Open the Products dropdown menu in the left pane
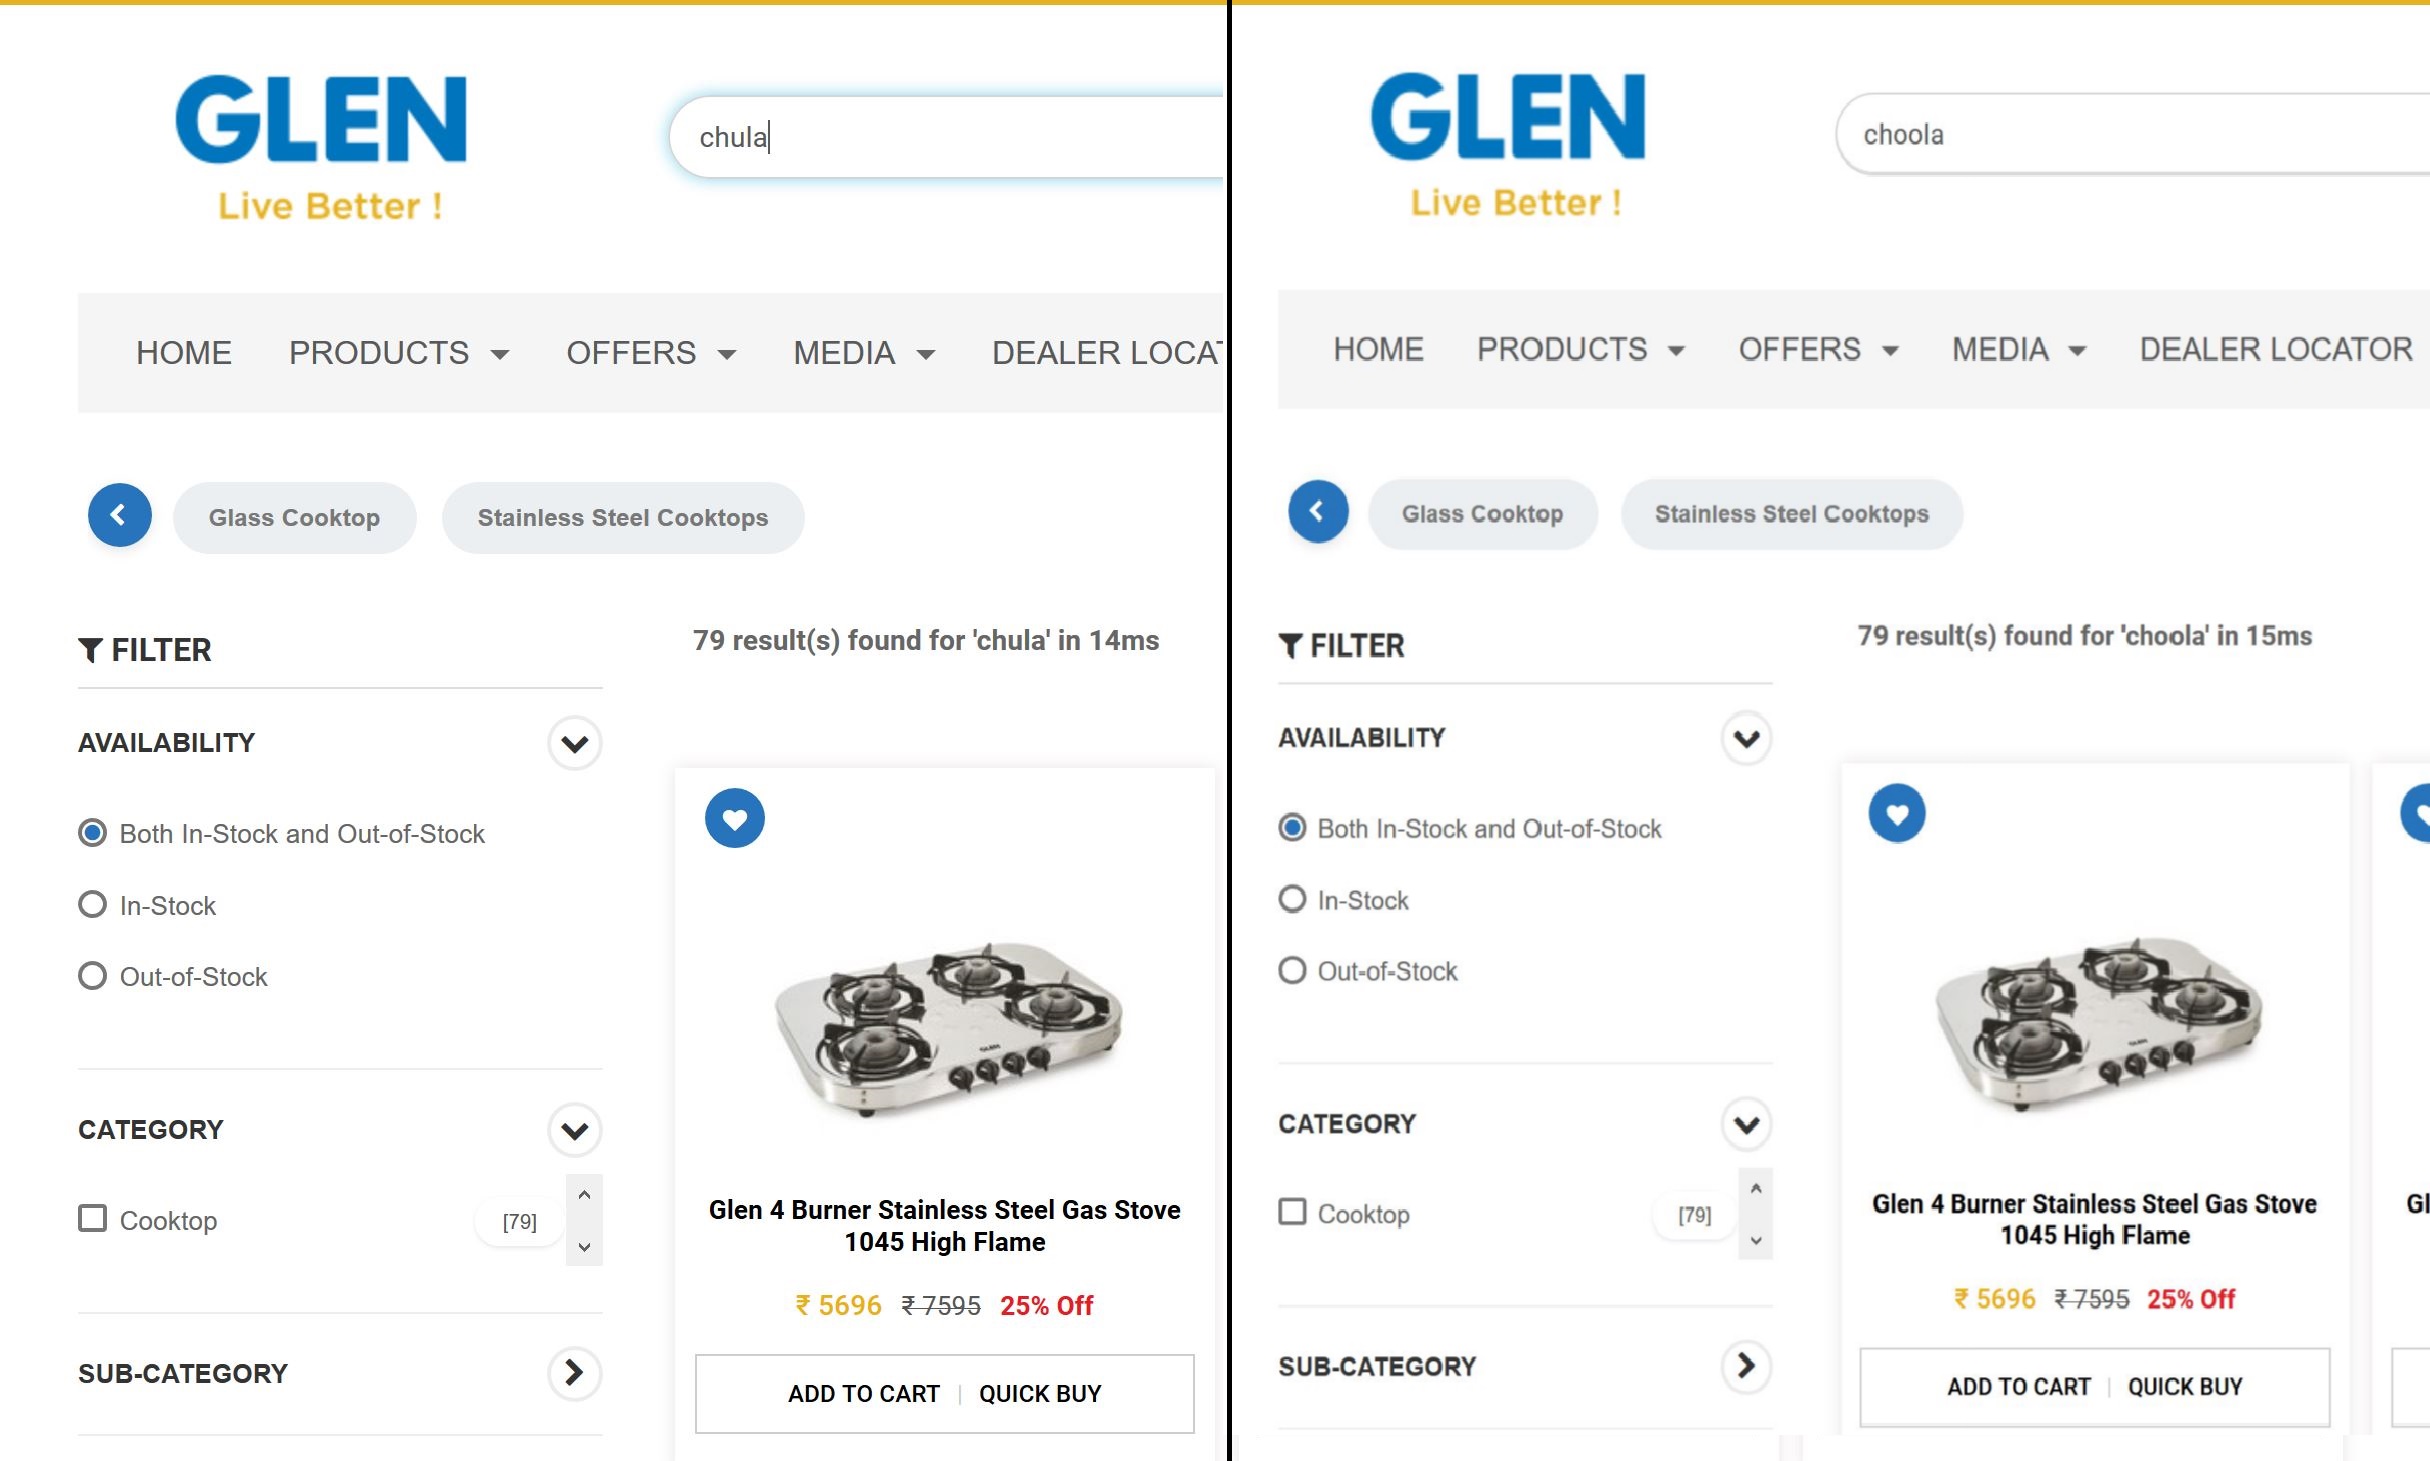This screenshot has height=1461, width=2430. pos(398,353)
